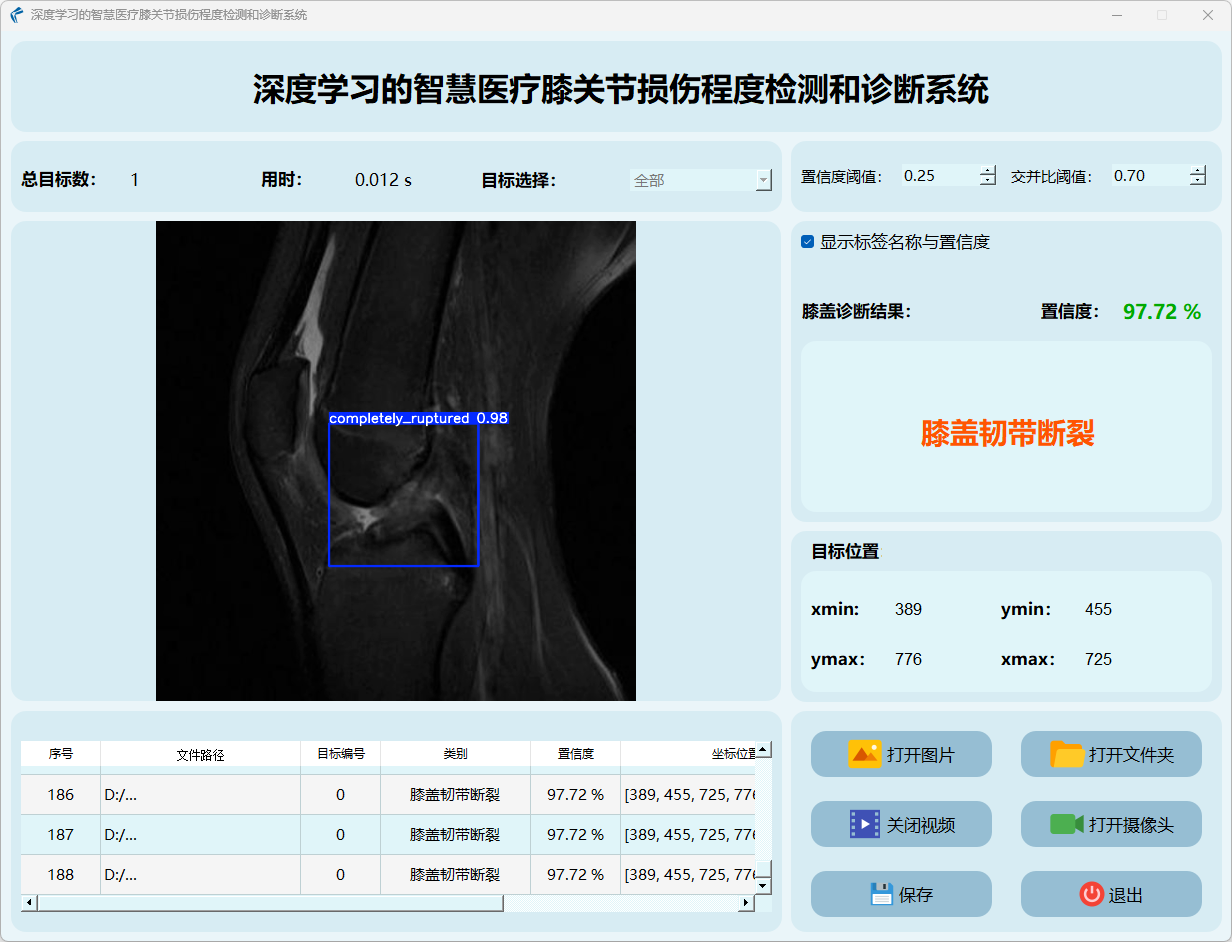The image size is (1232, 942).
Task: Click the 文件路径 column header
Action: click(x=200, y=755)
